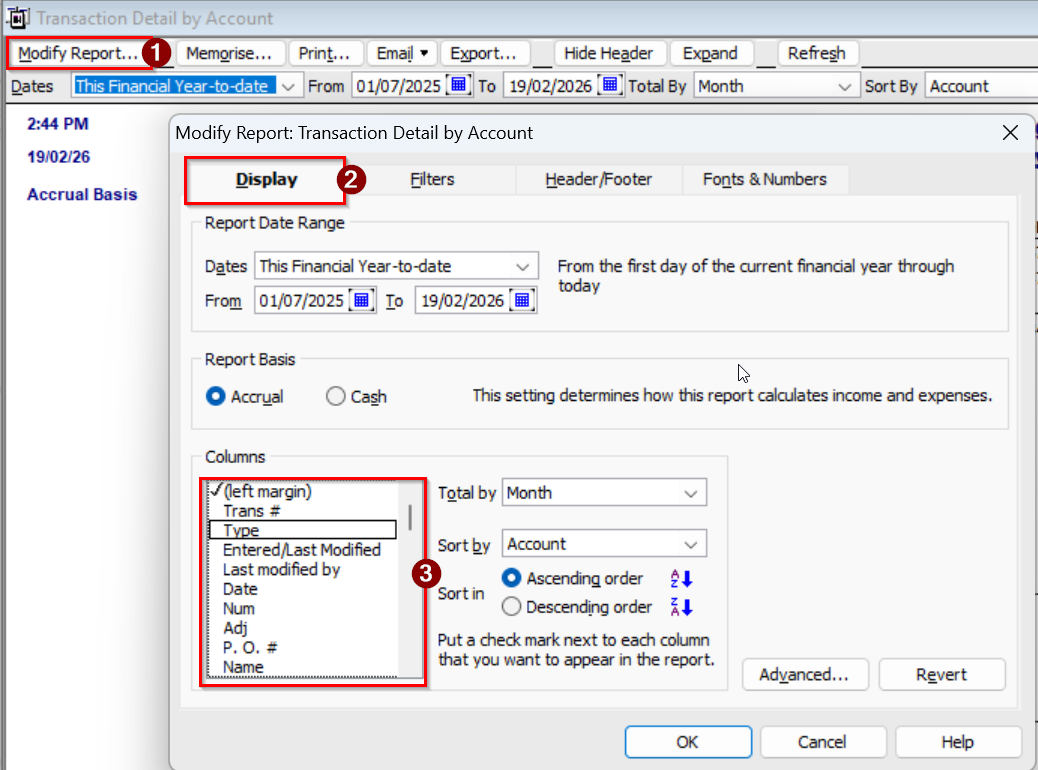Switch to the Filters tab

pos(432,179)
